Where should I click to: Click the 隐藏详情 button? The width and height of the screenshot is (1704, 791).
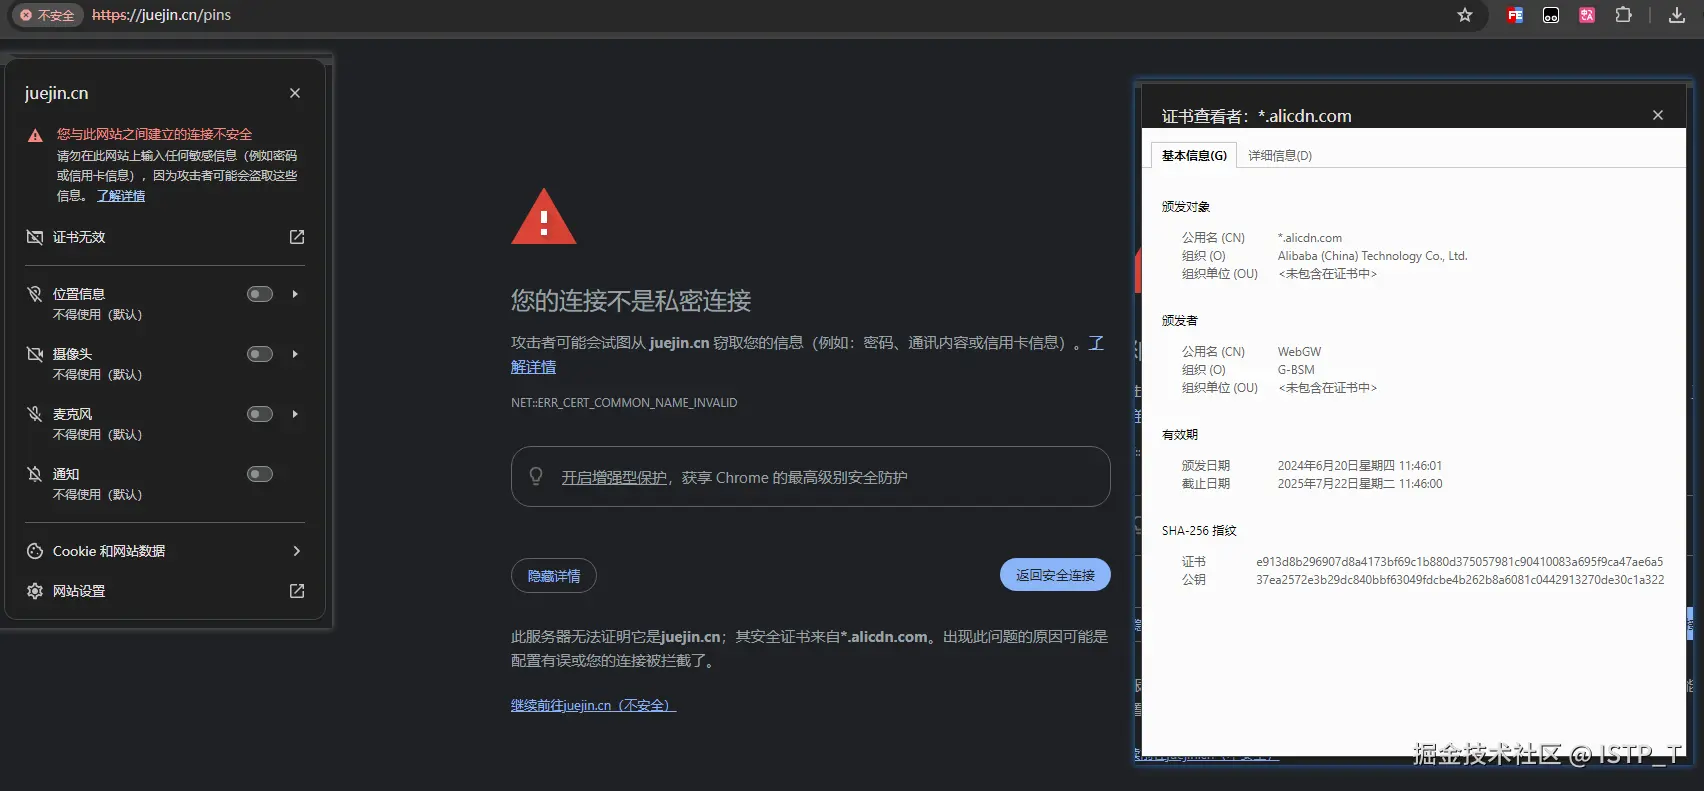pyautogui.click(x=554, y=576)
